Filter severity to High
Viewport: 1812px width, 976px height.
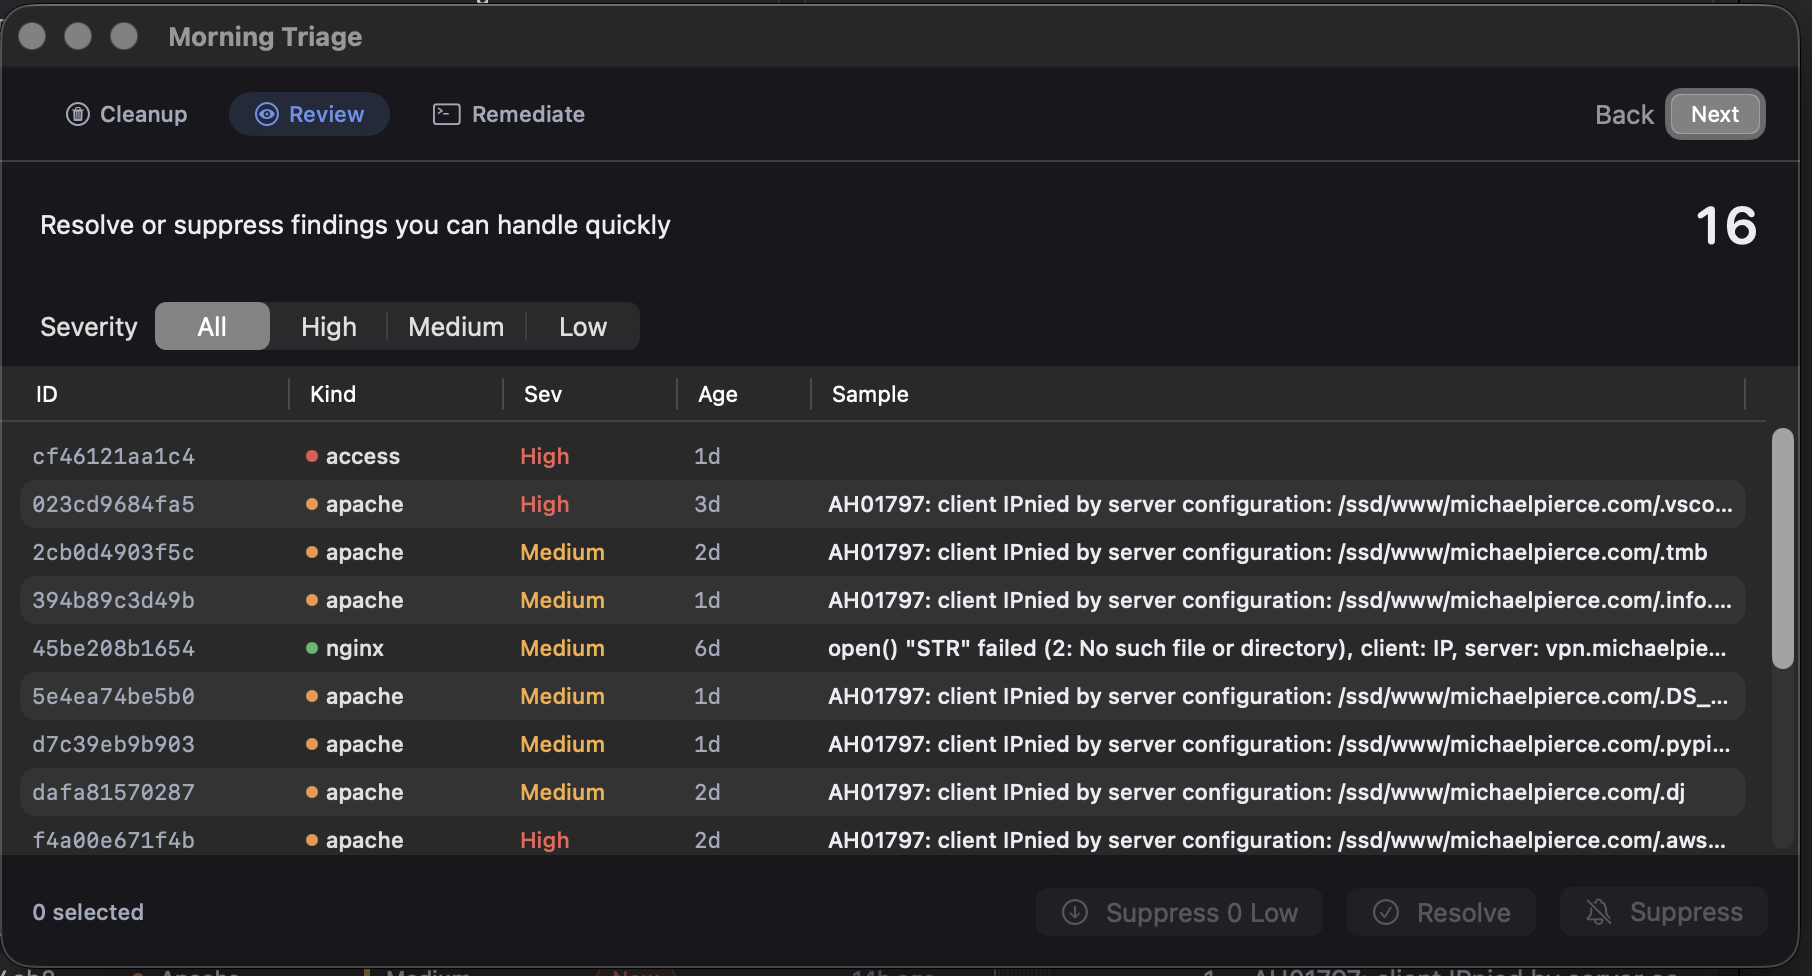pos(328,327)
